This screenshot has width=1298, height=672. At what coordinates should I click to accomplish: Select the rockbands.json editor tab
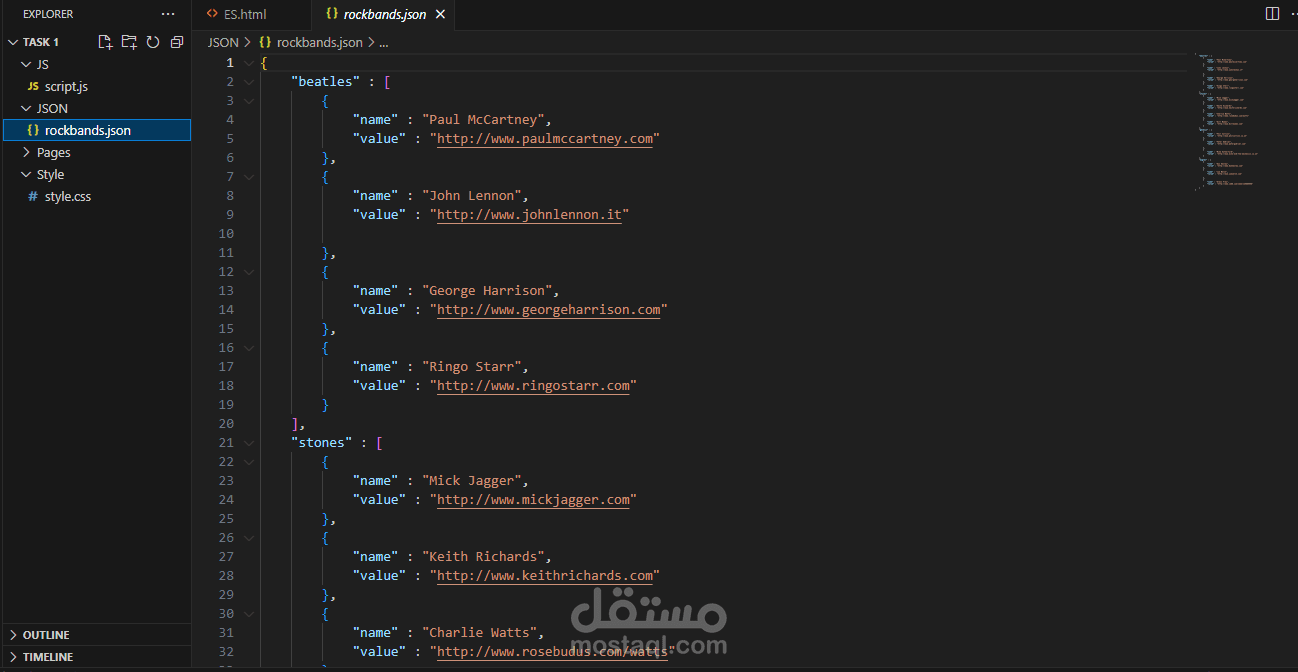385,14
